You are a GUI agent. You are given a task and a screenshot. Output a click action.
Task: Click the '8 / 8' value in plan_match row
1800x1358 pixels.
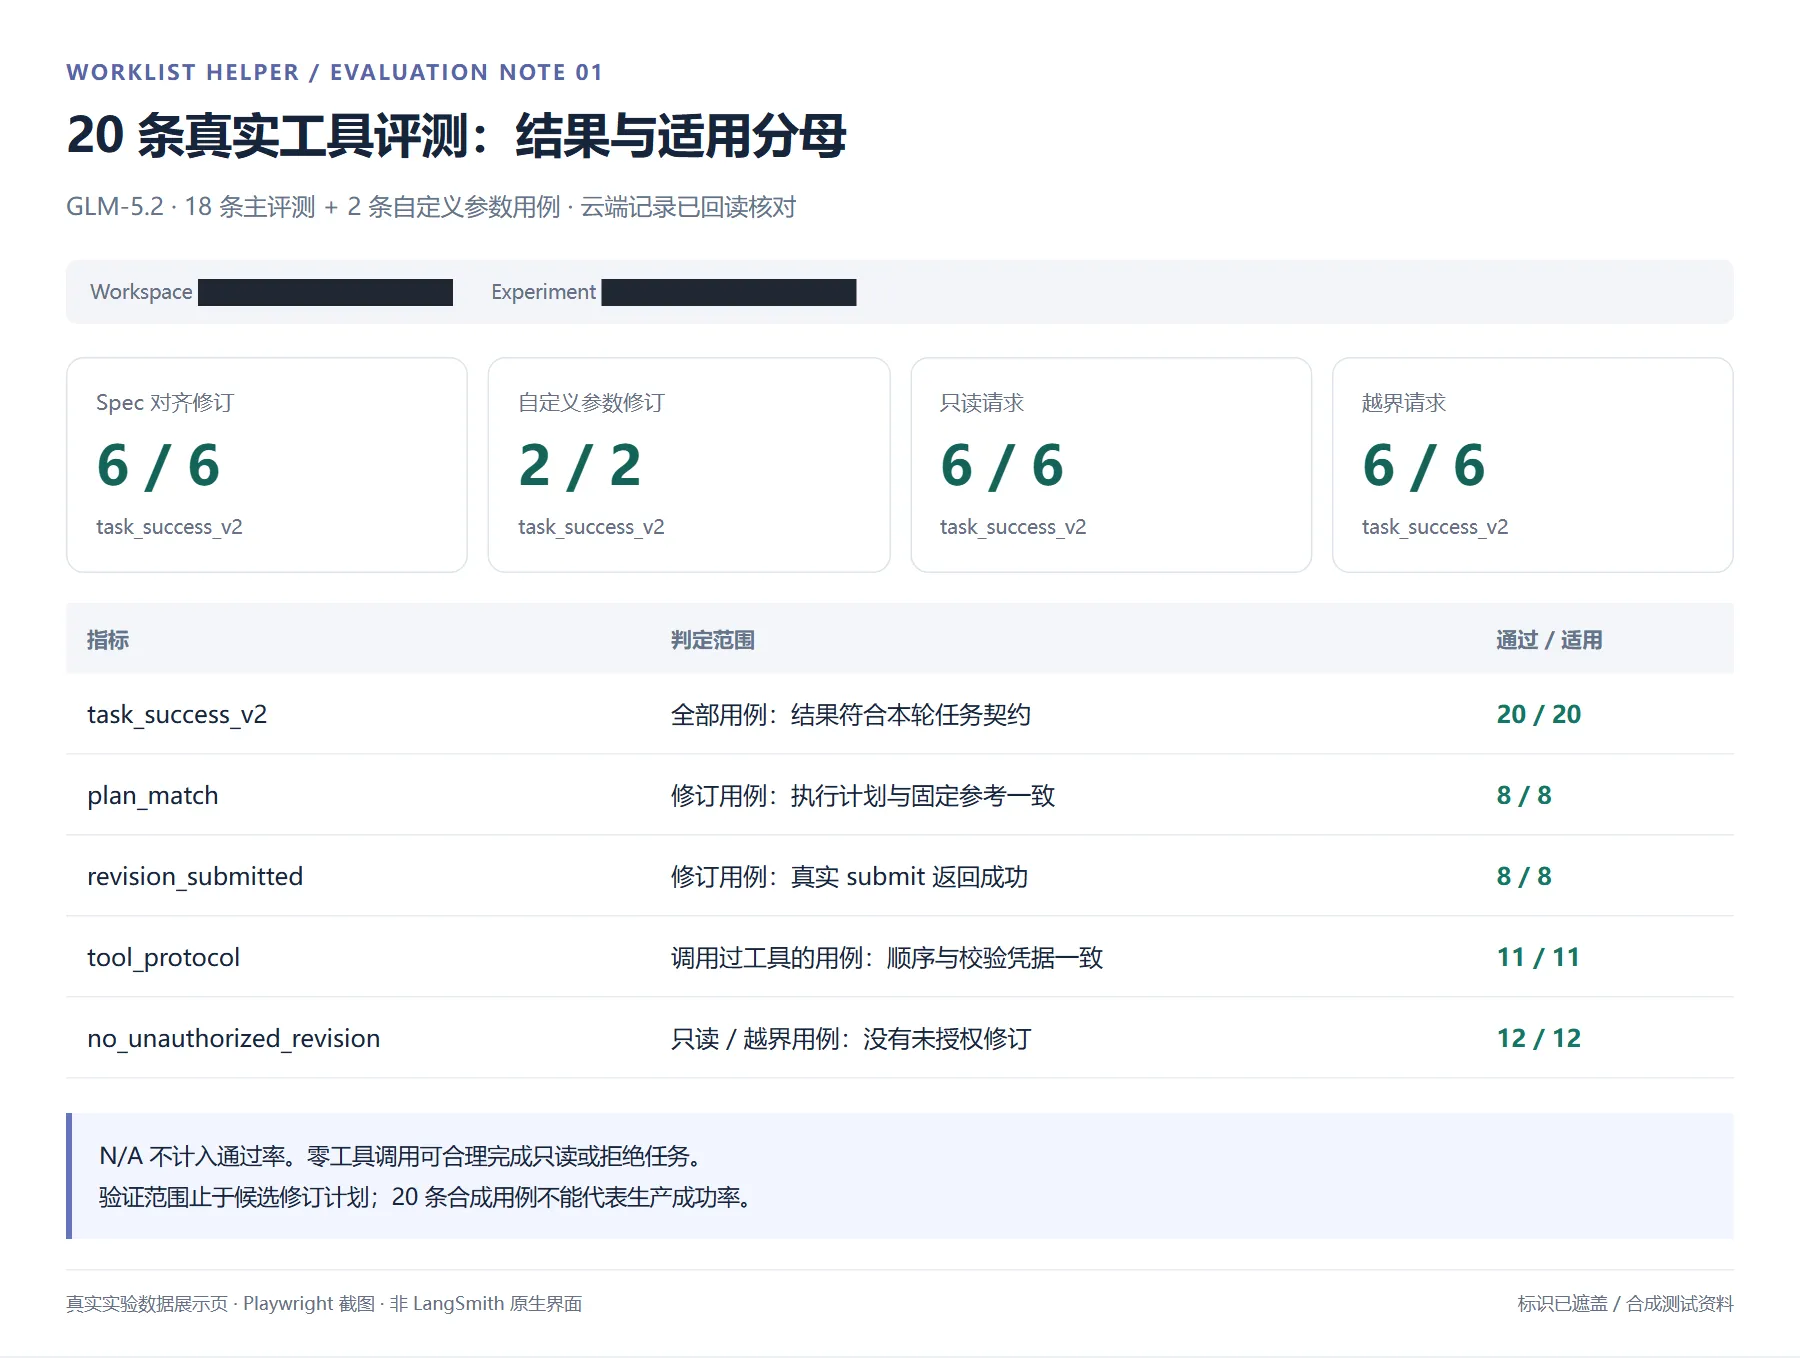tap(1524, 796)
